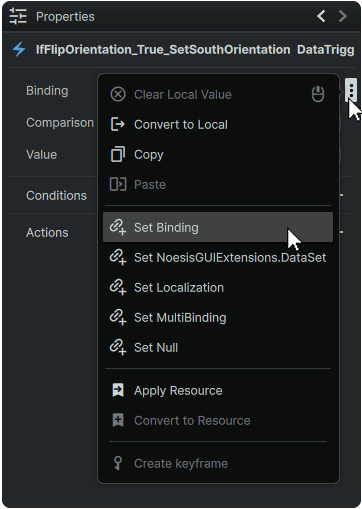Click the Paste icon
Image resolution: width=362 pixels, height=509 pixels.
point(118,184)
